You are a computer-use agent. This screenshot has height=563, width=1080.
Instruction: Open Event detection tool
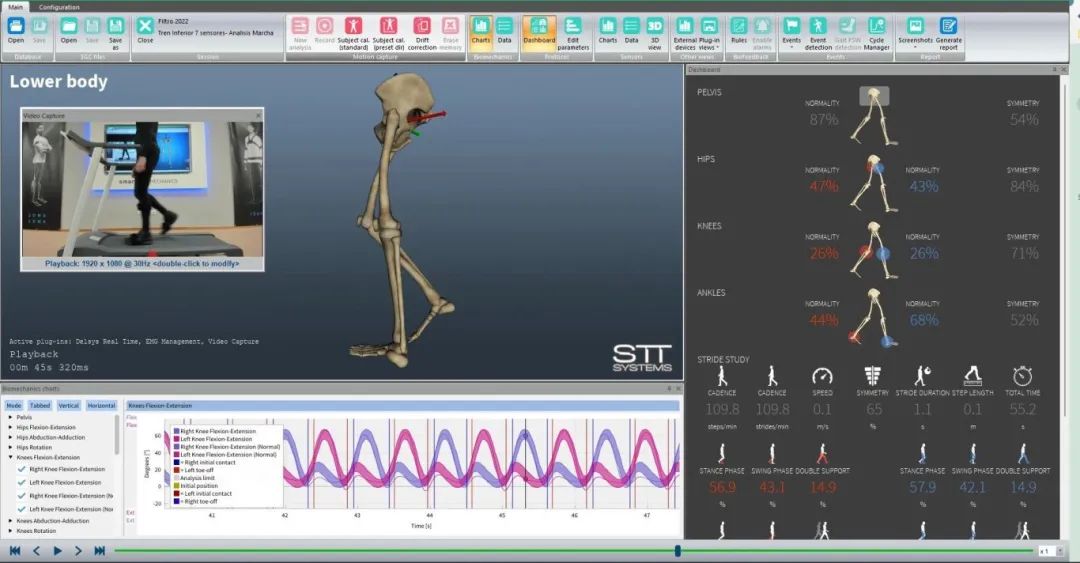818,31
